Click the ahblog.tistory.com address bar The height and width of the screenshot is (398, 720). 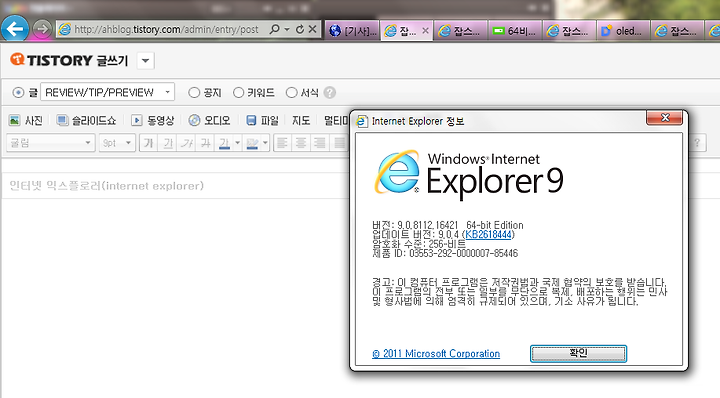point(166,29)
